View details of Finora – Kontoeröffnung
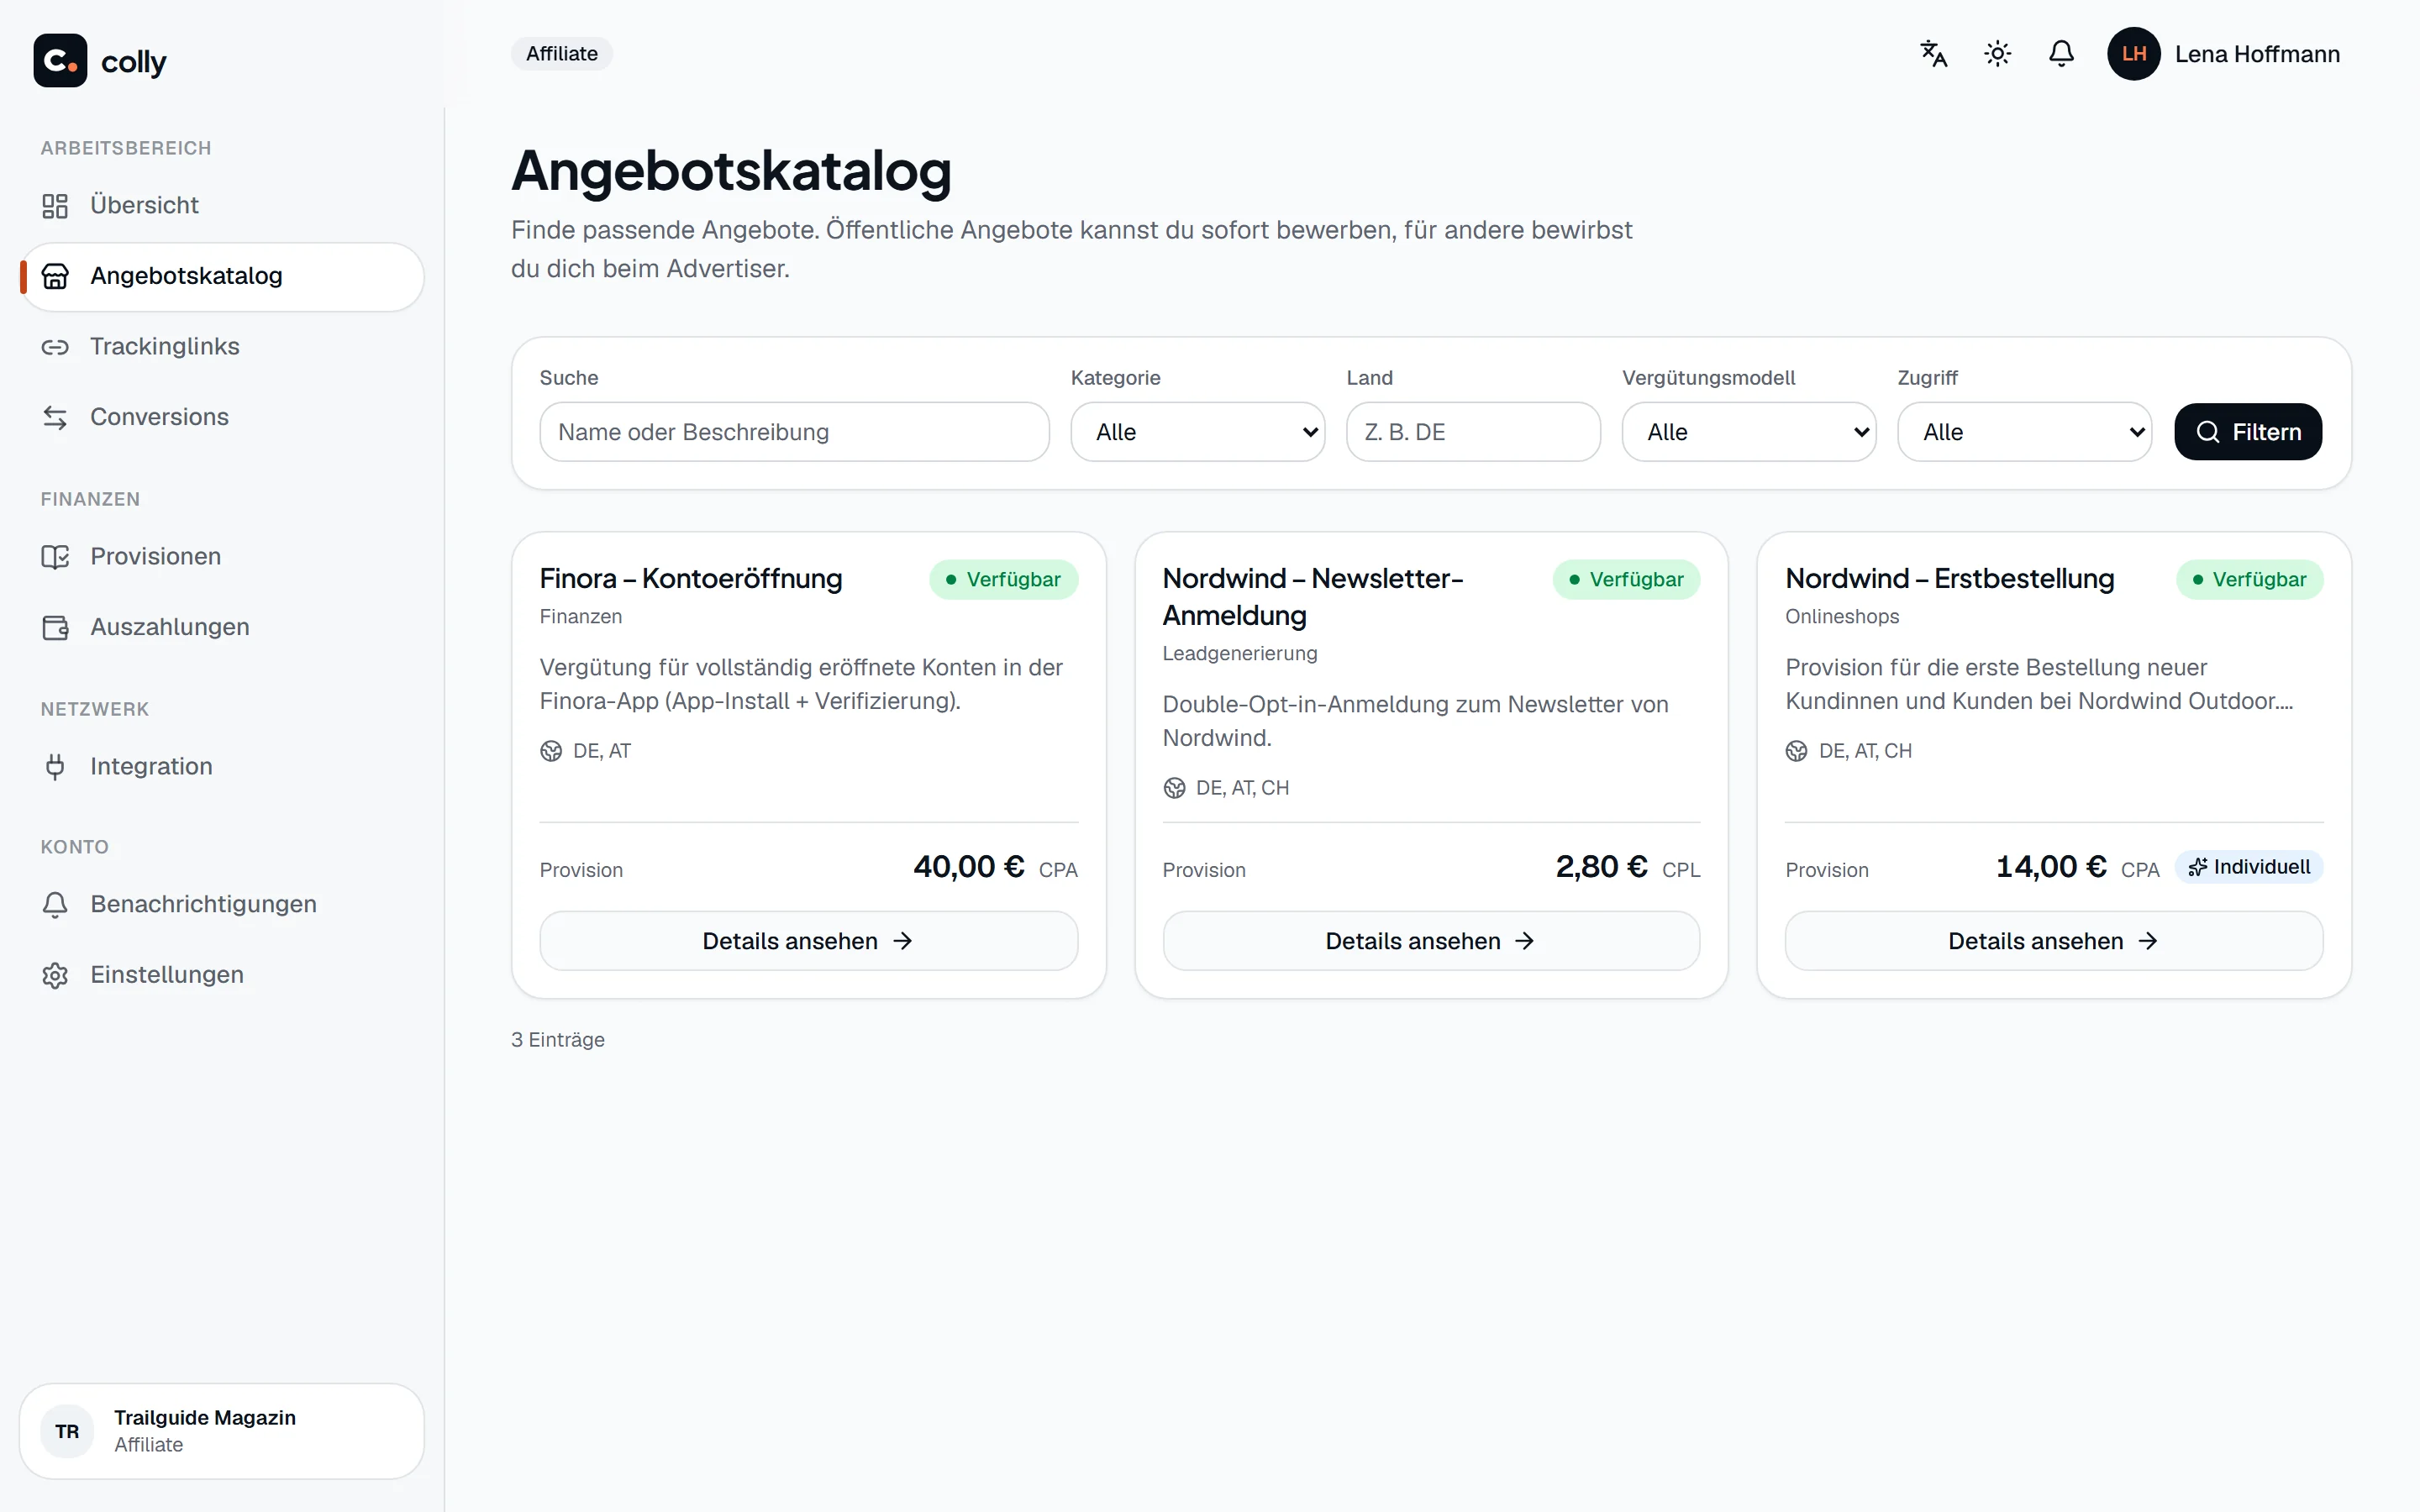Image resolution: width=2420 pixels, height=1512 pixels. pos(808,941)
